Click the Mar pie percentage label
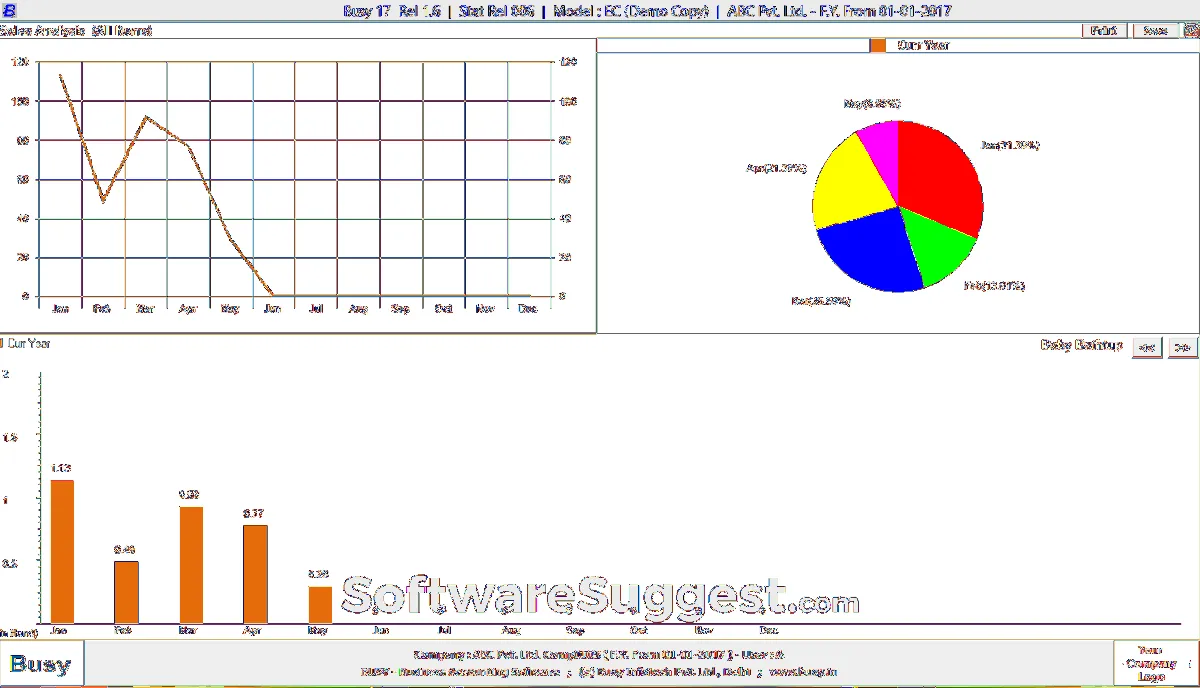The image size is (1200, 688). pyautogui.click(x=820, y=300)
